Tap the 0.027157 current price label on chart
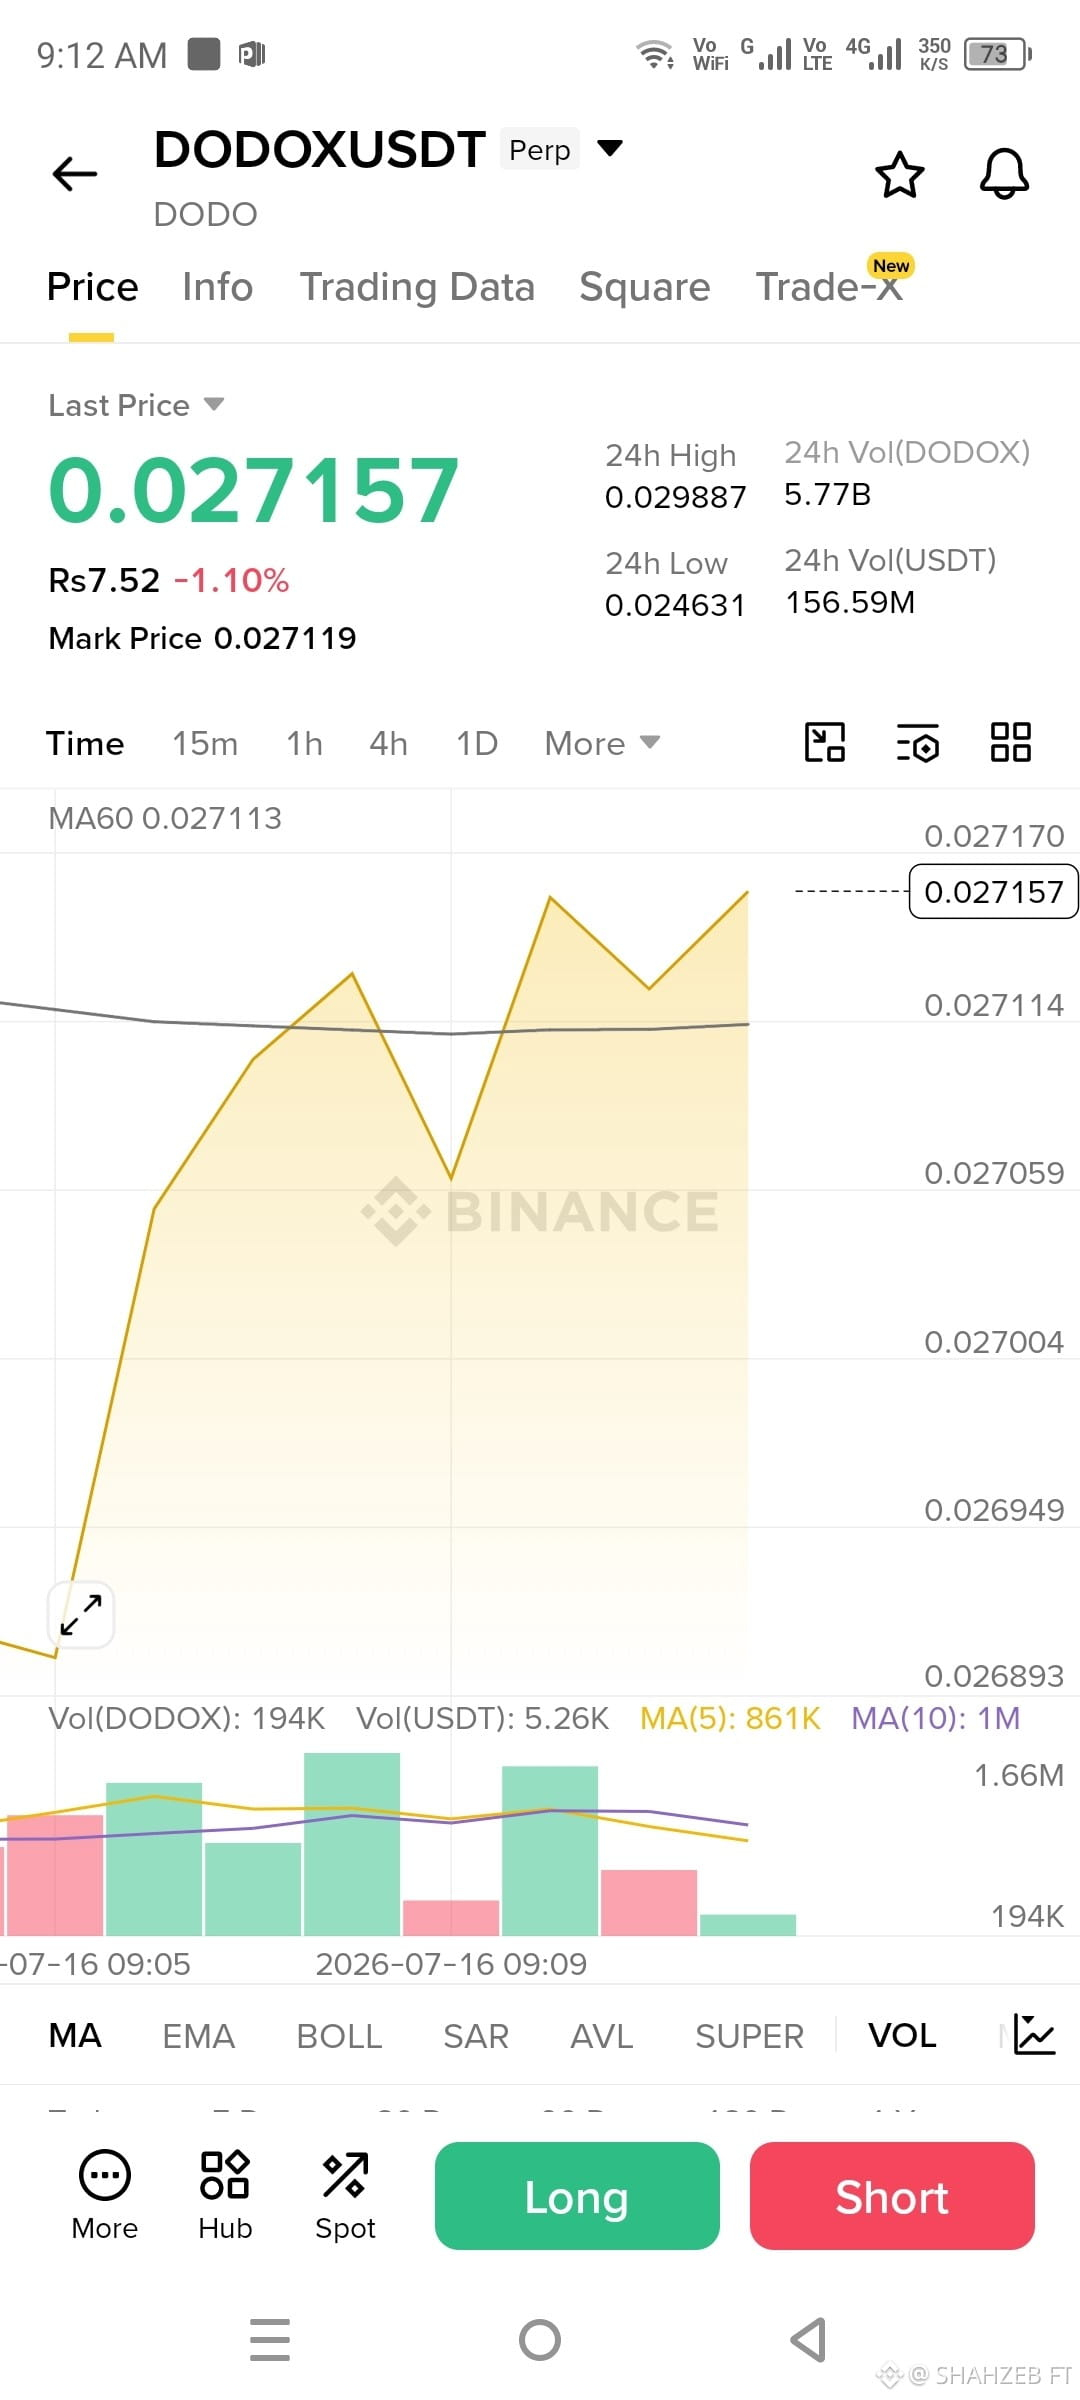 993,891
